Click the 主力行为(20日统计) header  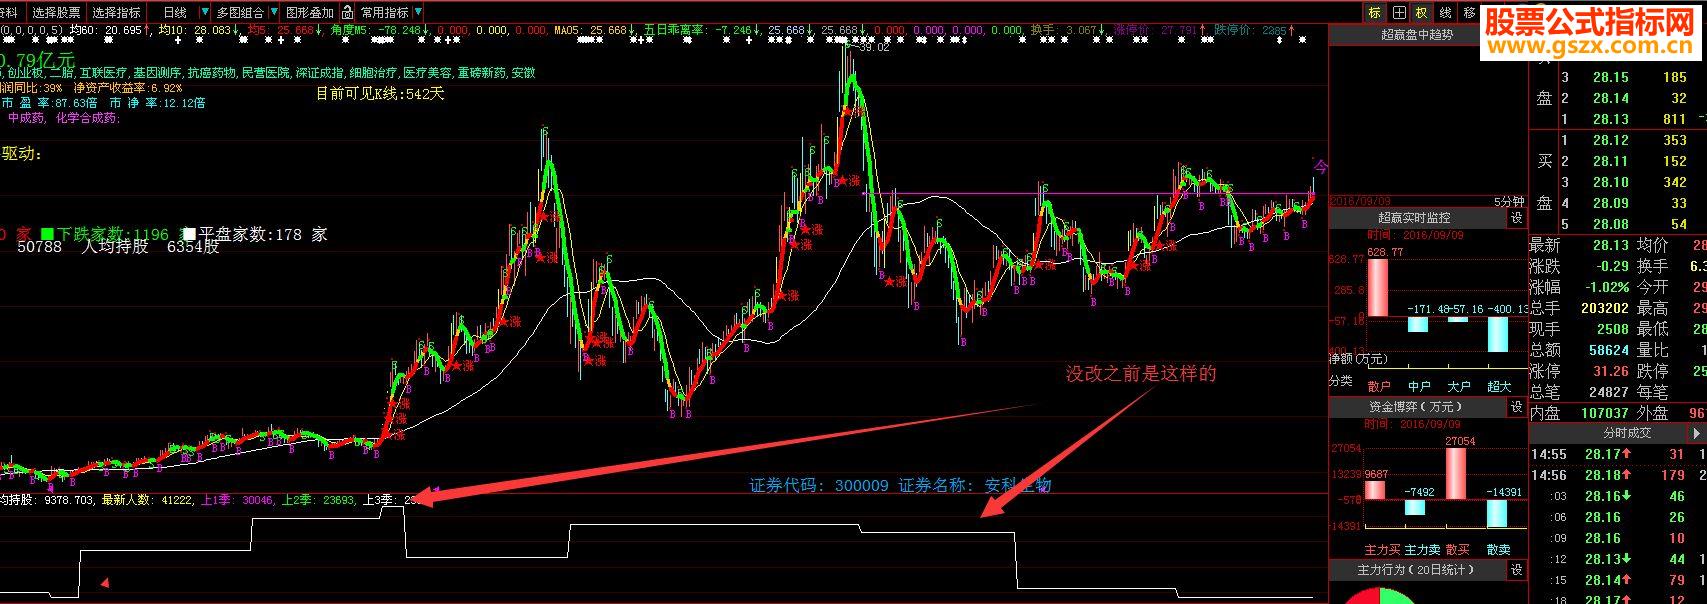click(x=1416, y=570)
